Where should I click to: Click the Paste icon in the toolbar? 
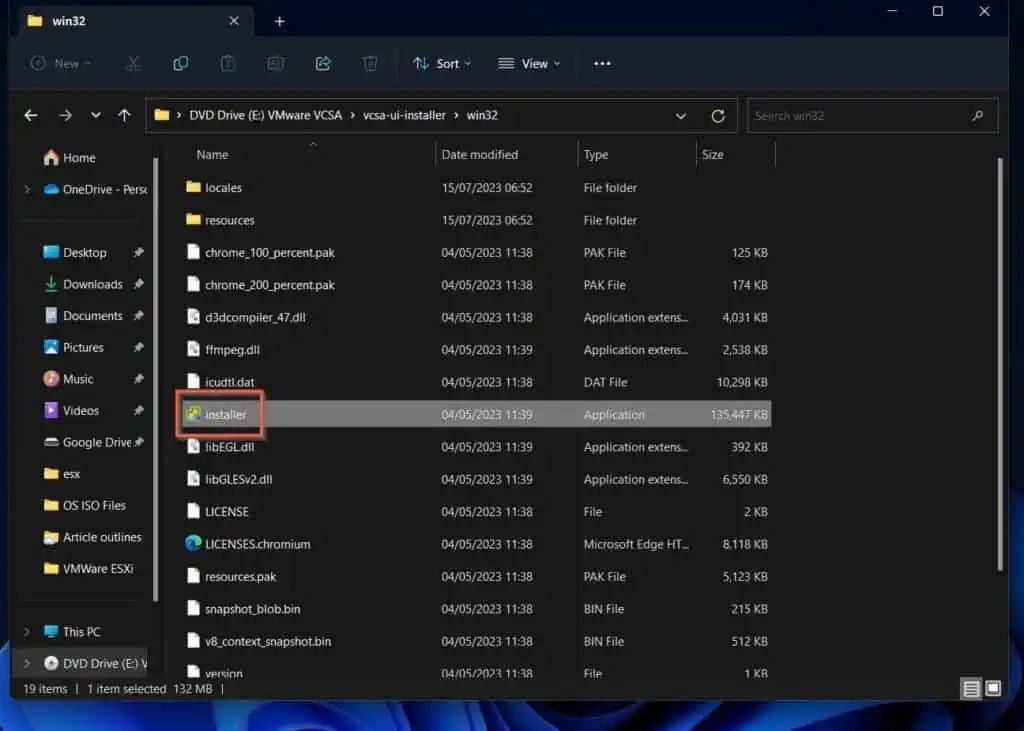tap(228, 63)
